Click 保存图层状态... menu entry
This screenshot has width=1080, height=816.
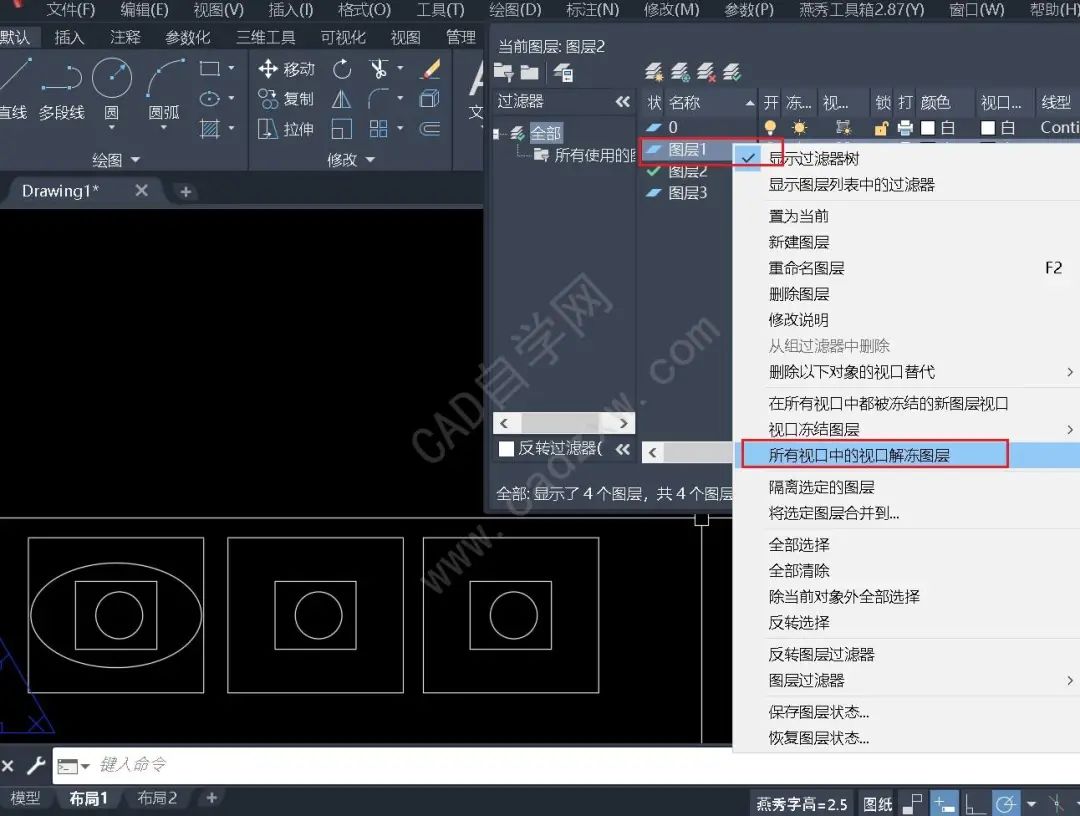(818, 712)
